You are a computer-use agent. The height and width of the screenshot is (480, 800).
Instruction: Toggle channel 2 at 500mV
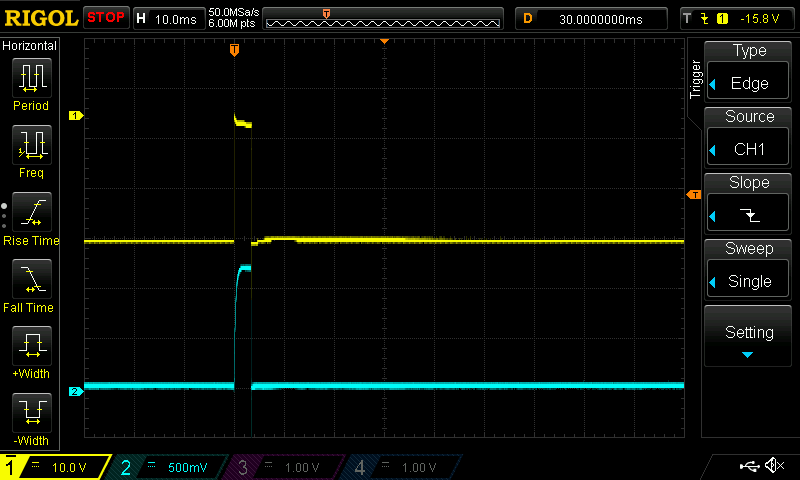tap(170, 467)
